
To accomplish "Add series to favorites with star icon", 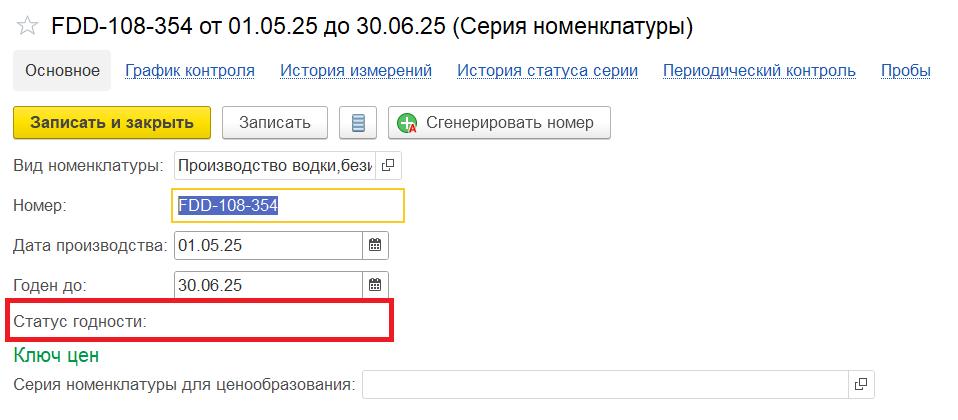I will click(x=28, y=26).
